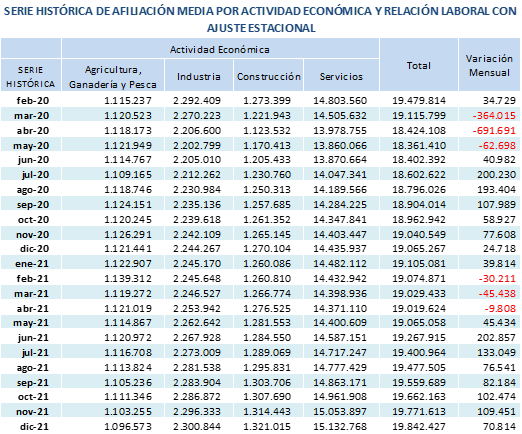Click the SERIE HISTÓRICA header cell
This screenshot has height=434, width=522.
click(31, 76)
